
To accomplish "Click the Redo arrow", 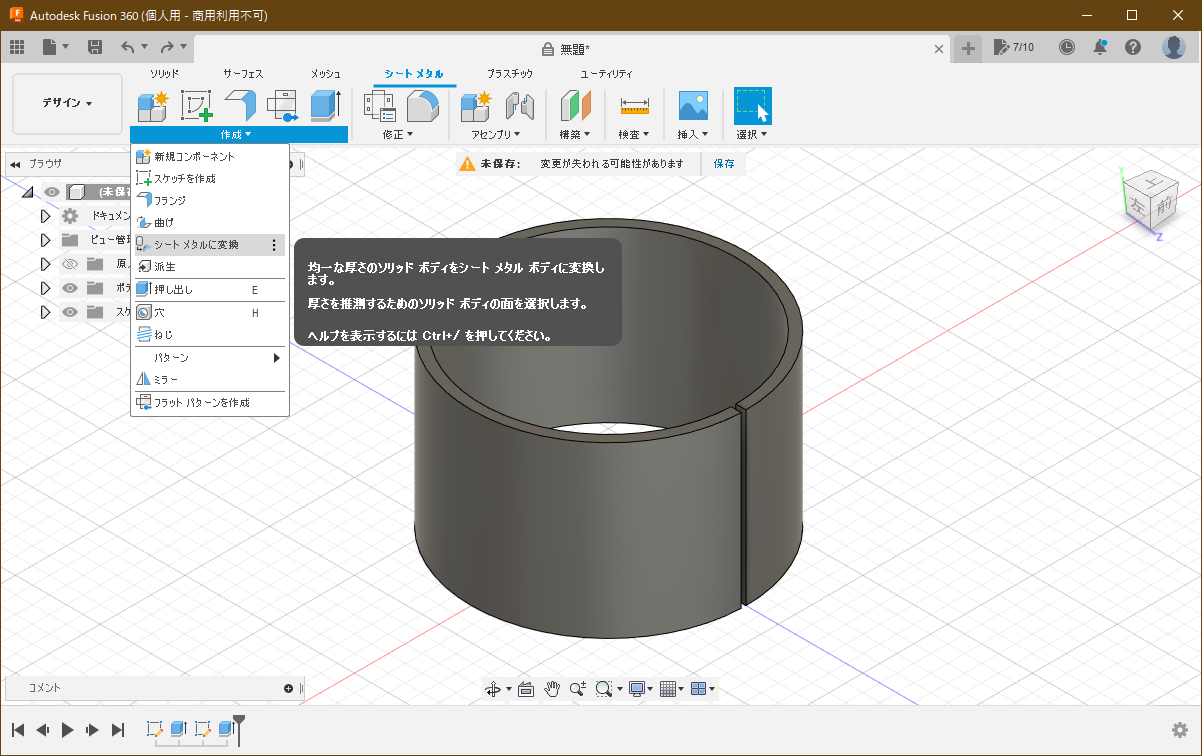I will tap(167, 47).
